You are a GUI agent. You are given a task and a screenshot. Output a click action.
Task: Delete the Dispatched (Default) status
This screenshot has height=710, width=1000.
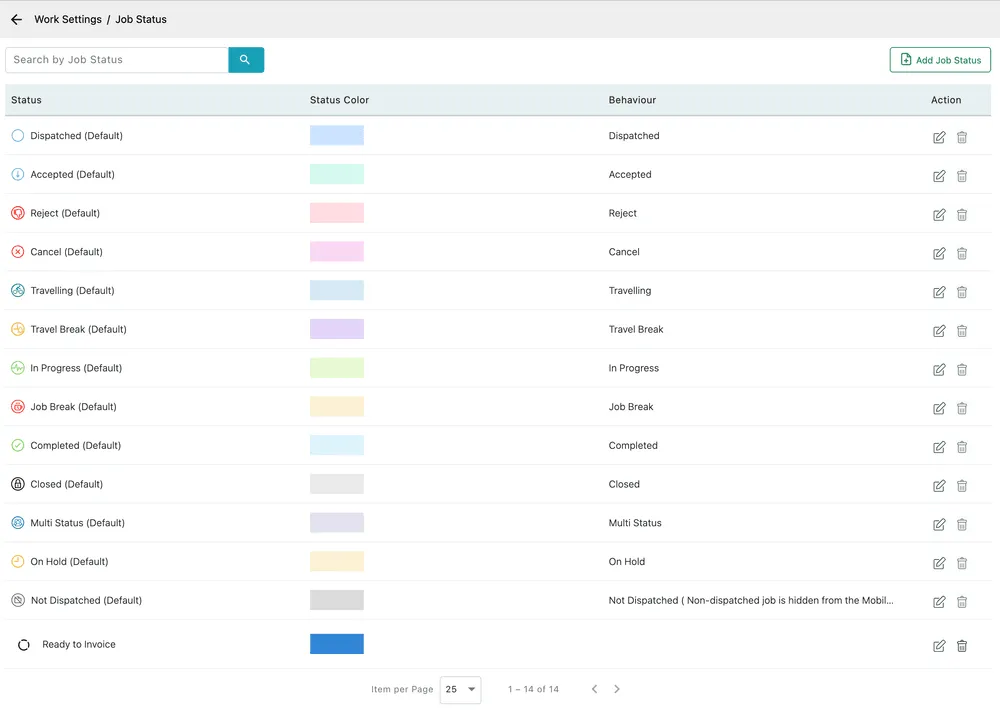click(x=962, y=137)
